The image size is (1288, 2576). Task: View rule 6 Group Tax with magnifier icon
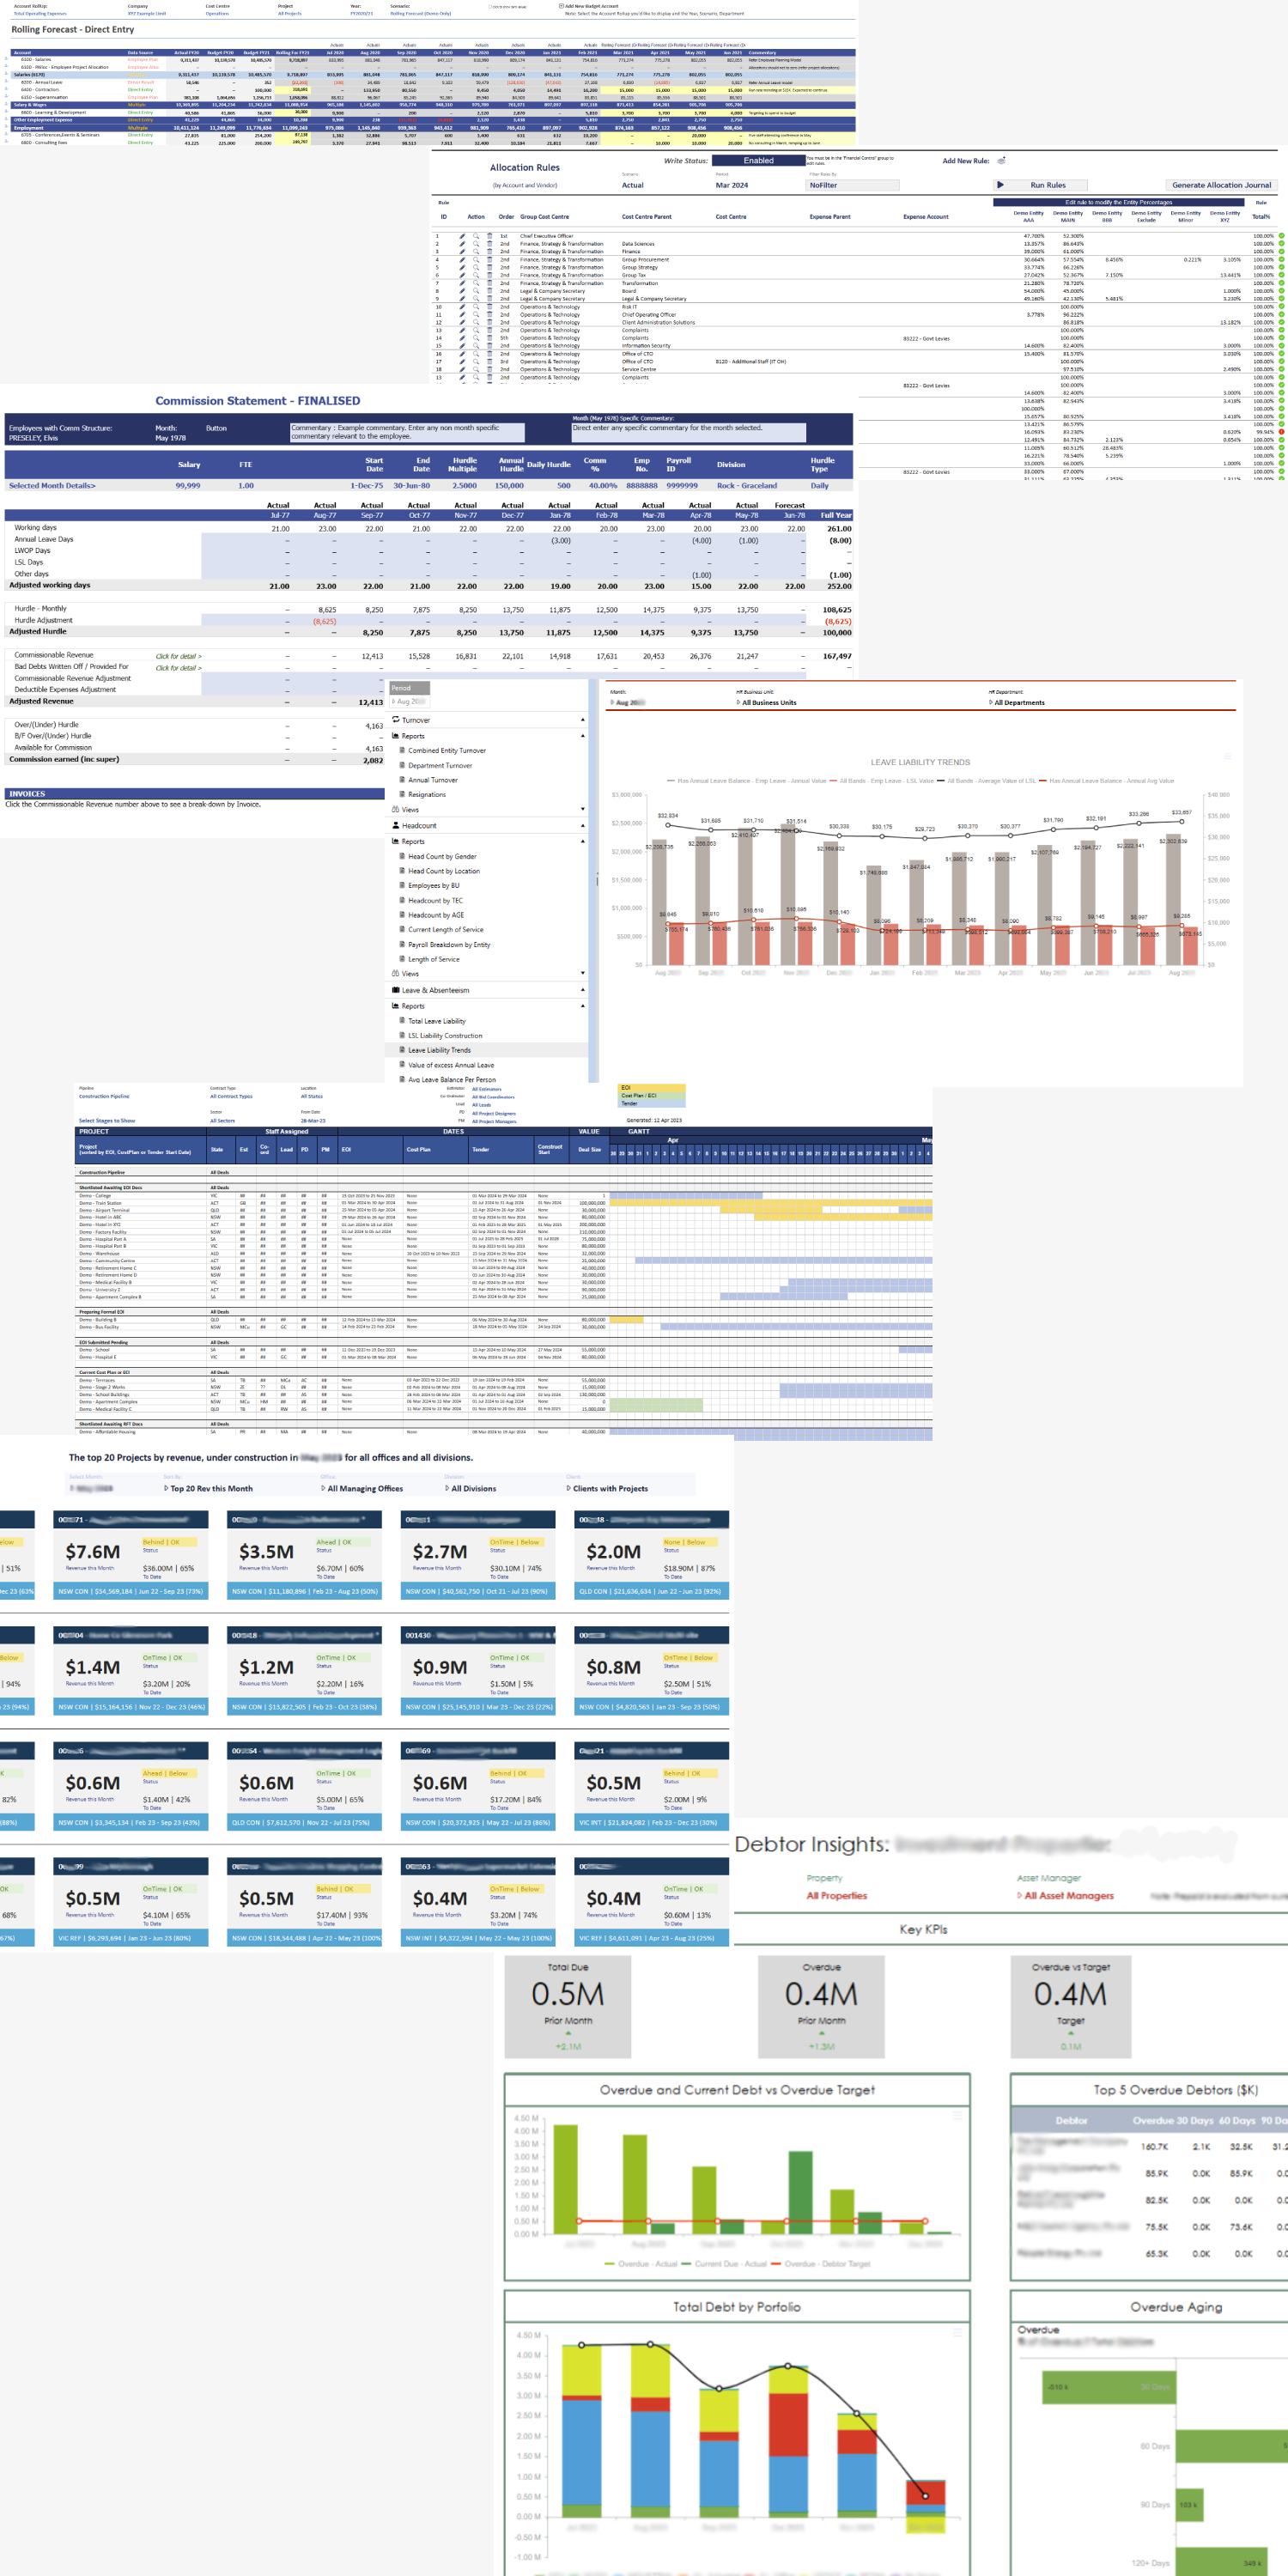click(476, 275)
